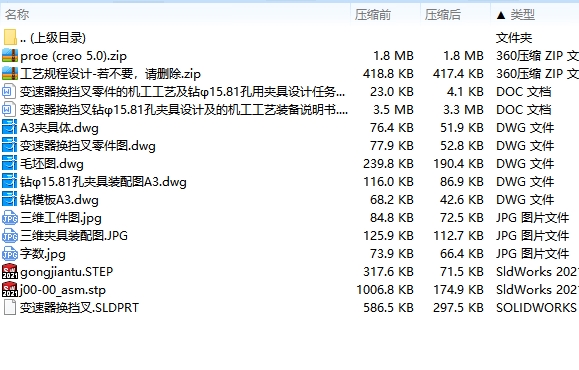Select the 夹具设计任务 DOC file name

tap(183, 92)
